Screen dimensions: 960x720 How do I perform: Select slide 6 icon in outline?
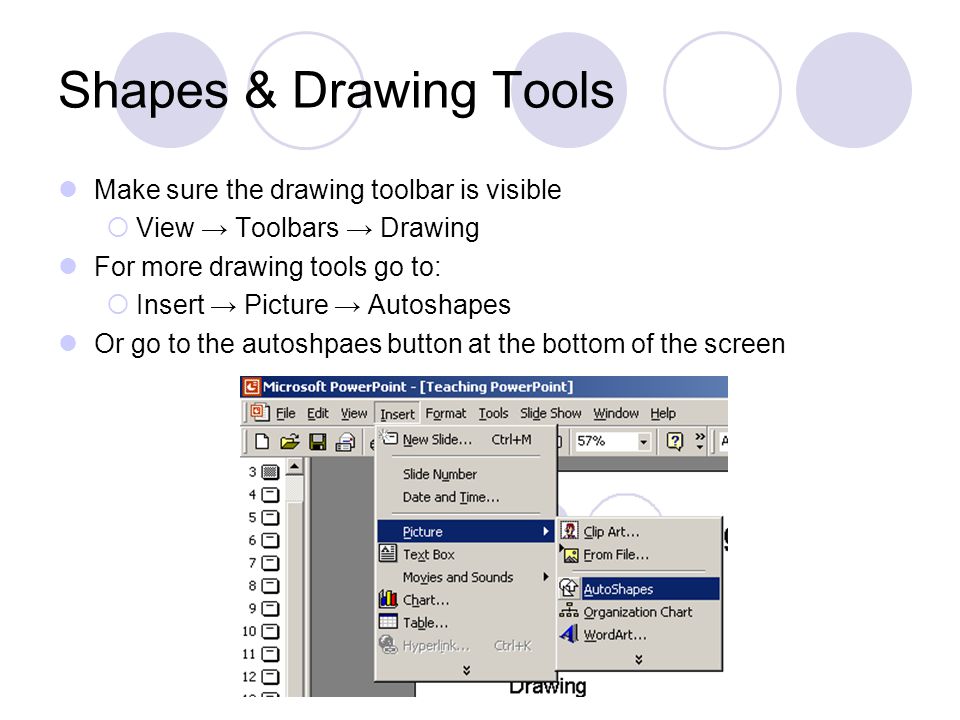pos(270,540)
